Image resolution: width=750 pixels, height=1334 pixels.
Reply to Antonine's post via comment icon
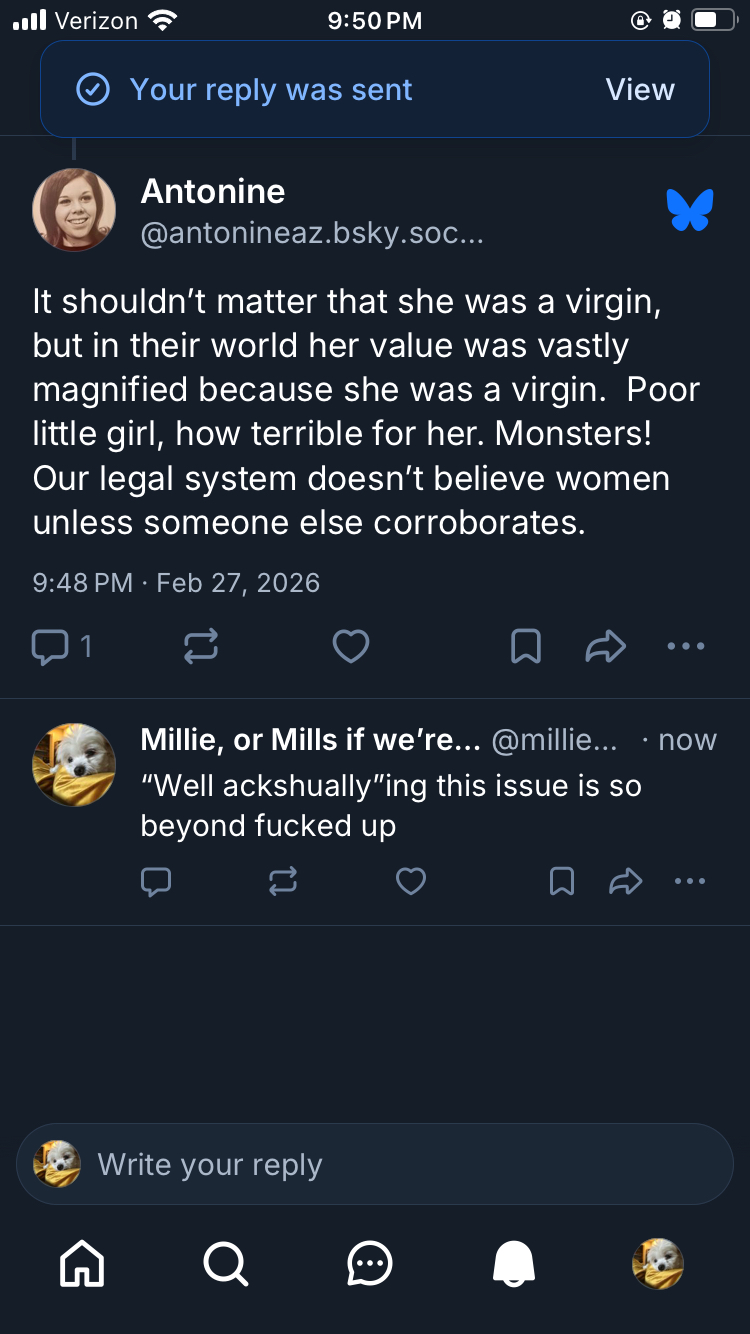pos(50,646)
